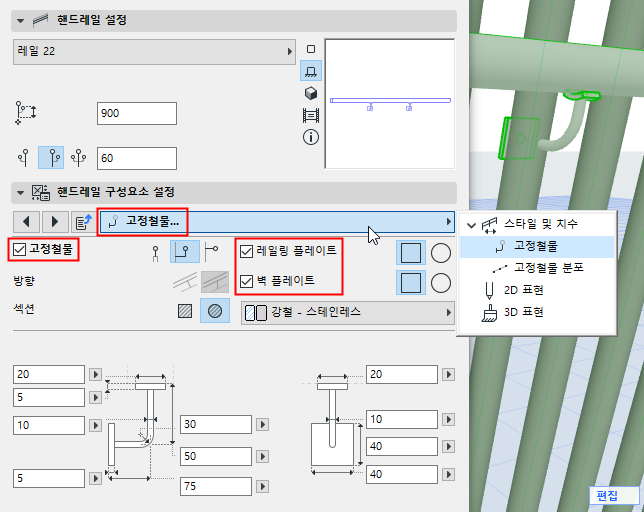Screen dimensions: 644x512
Task: Choose the both-sides handrail position icon
Action: [x=78, y=158]
